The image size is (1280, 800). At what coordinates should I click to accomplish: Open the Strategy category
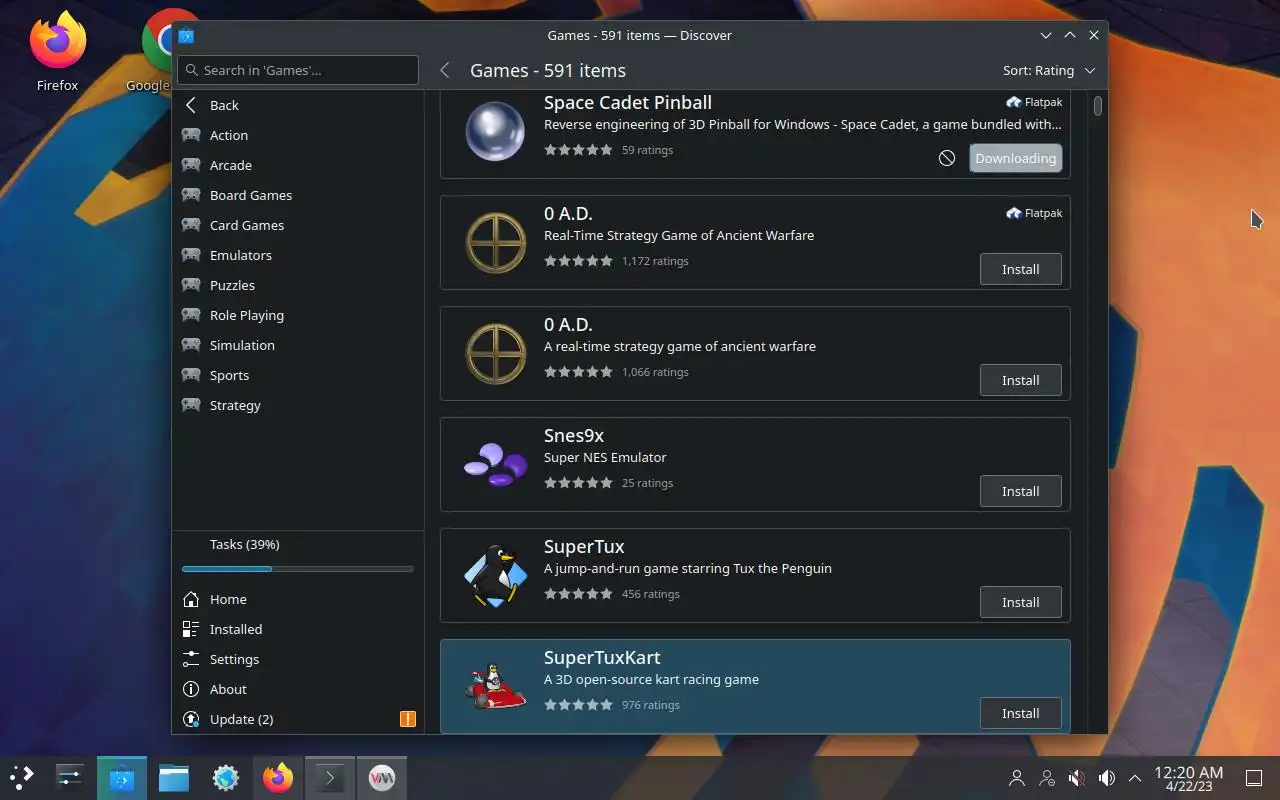(x=298, y=405)
